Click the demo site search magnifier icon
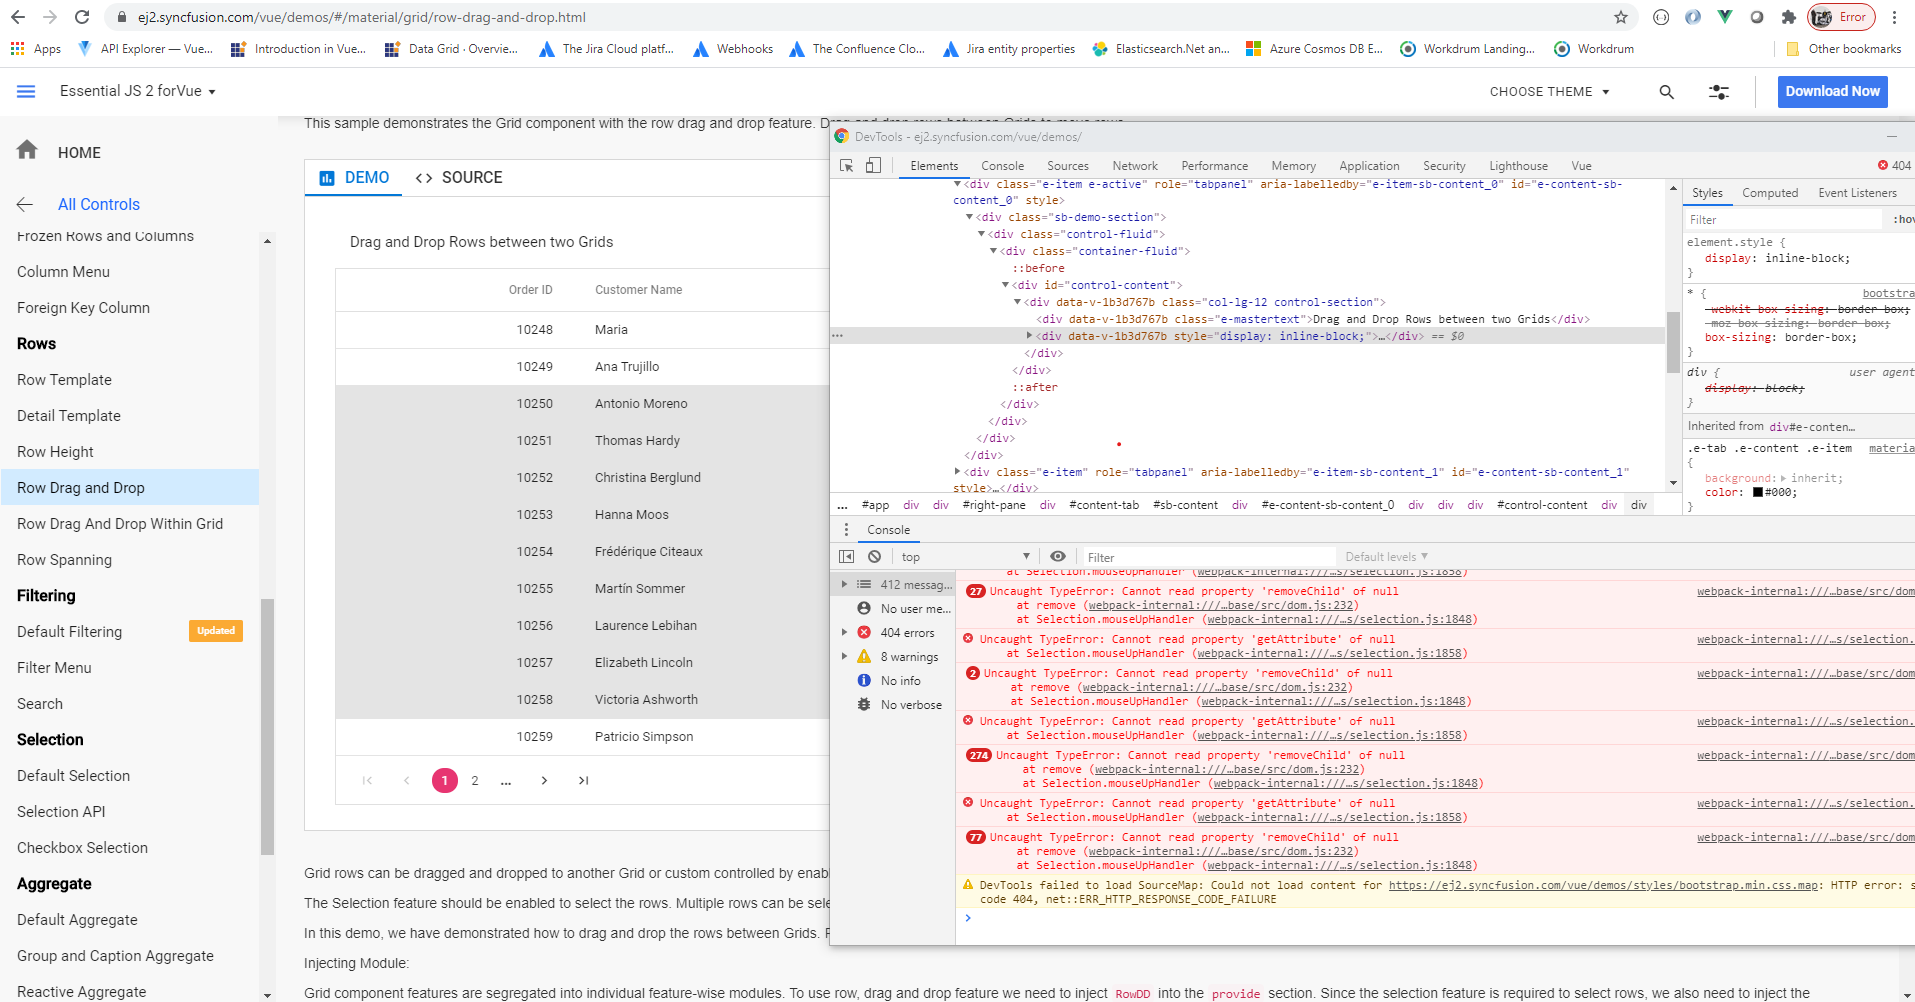Screen dimensions: 1915x1002 [1666, 92]
